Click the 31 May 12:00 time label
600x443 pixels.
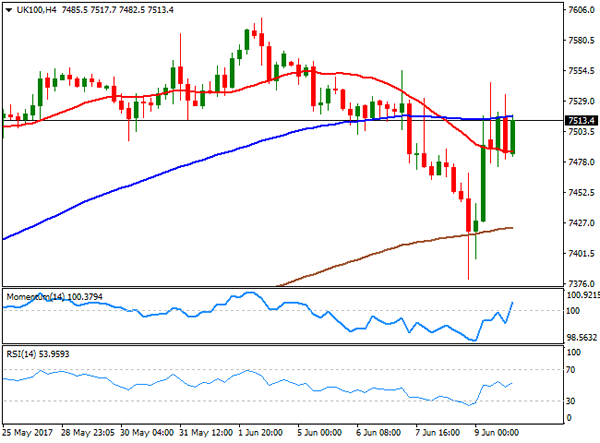[206, 433]
